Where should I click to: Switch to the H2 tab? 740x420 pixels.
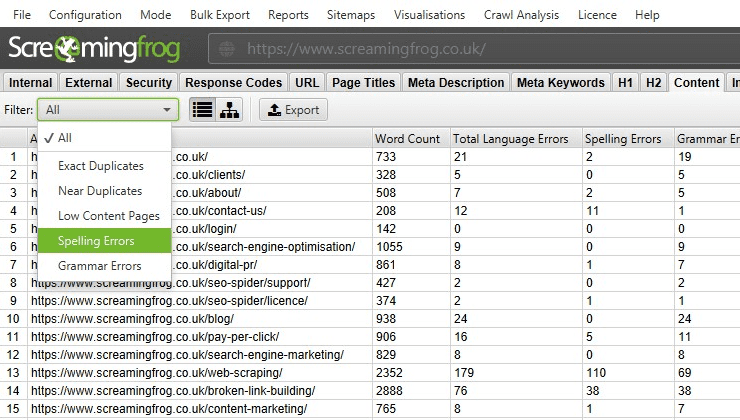(654, 83)
